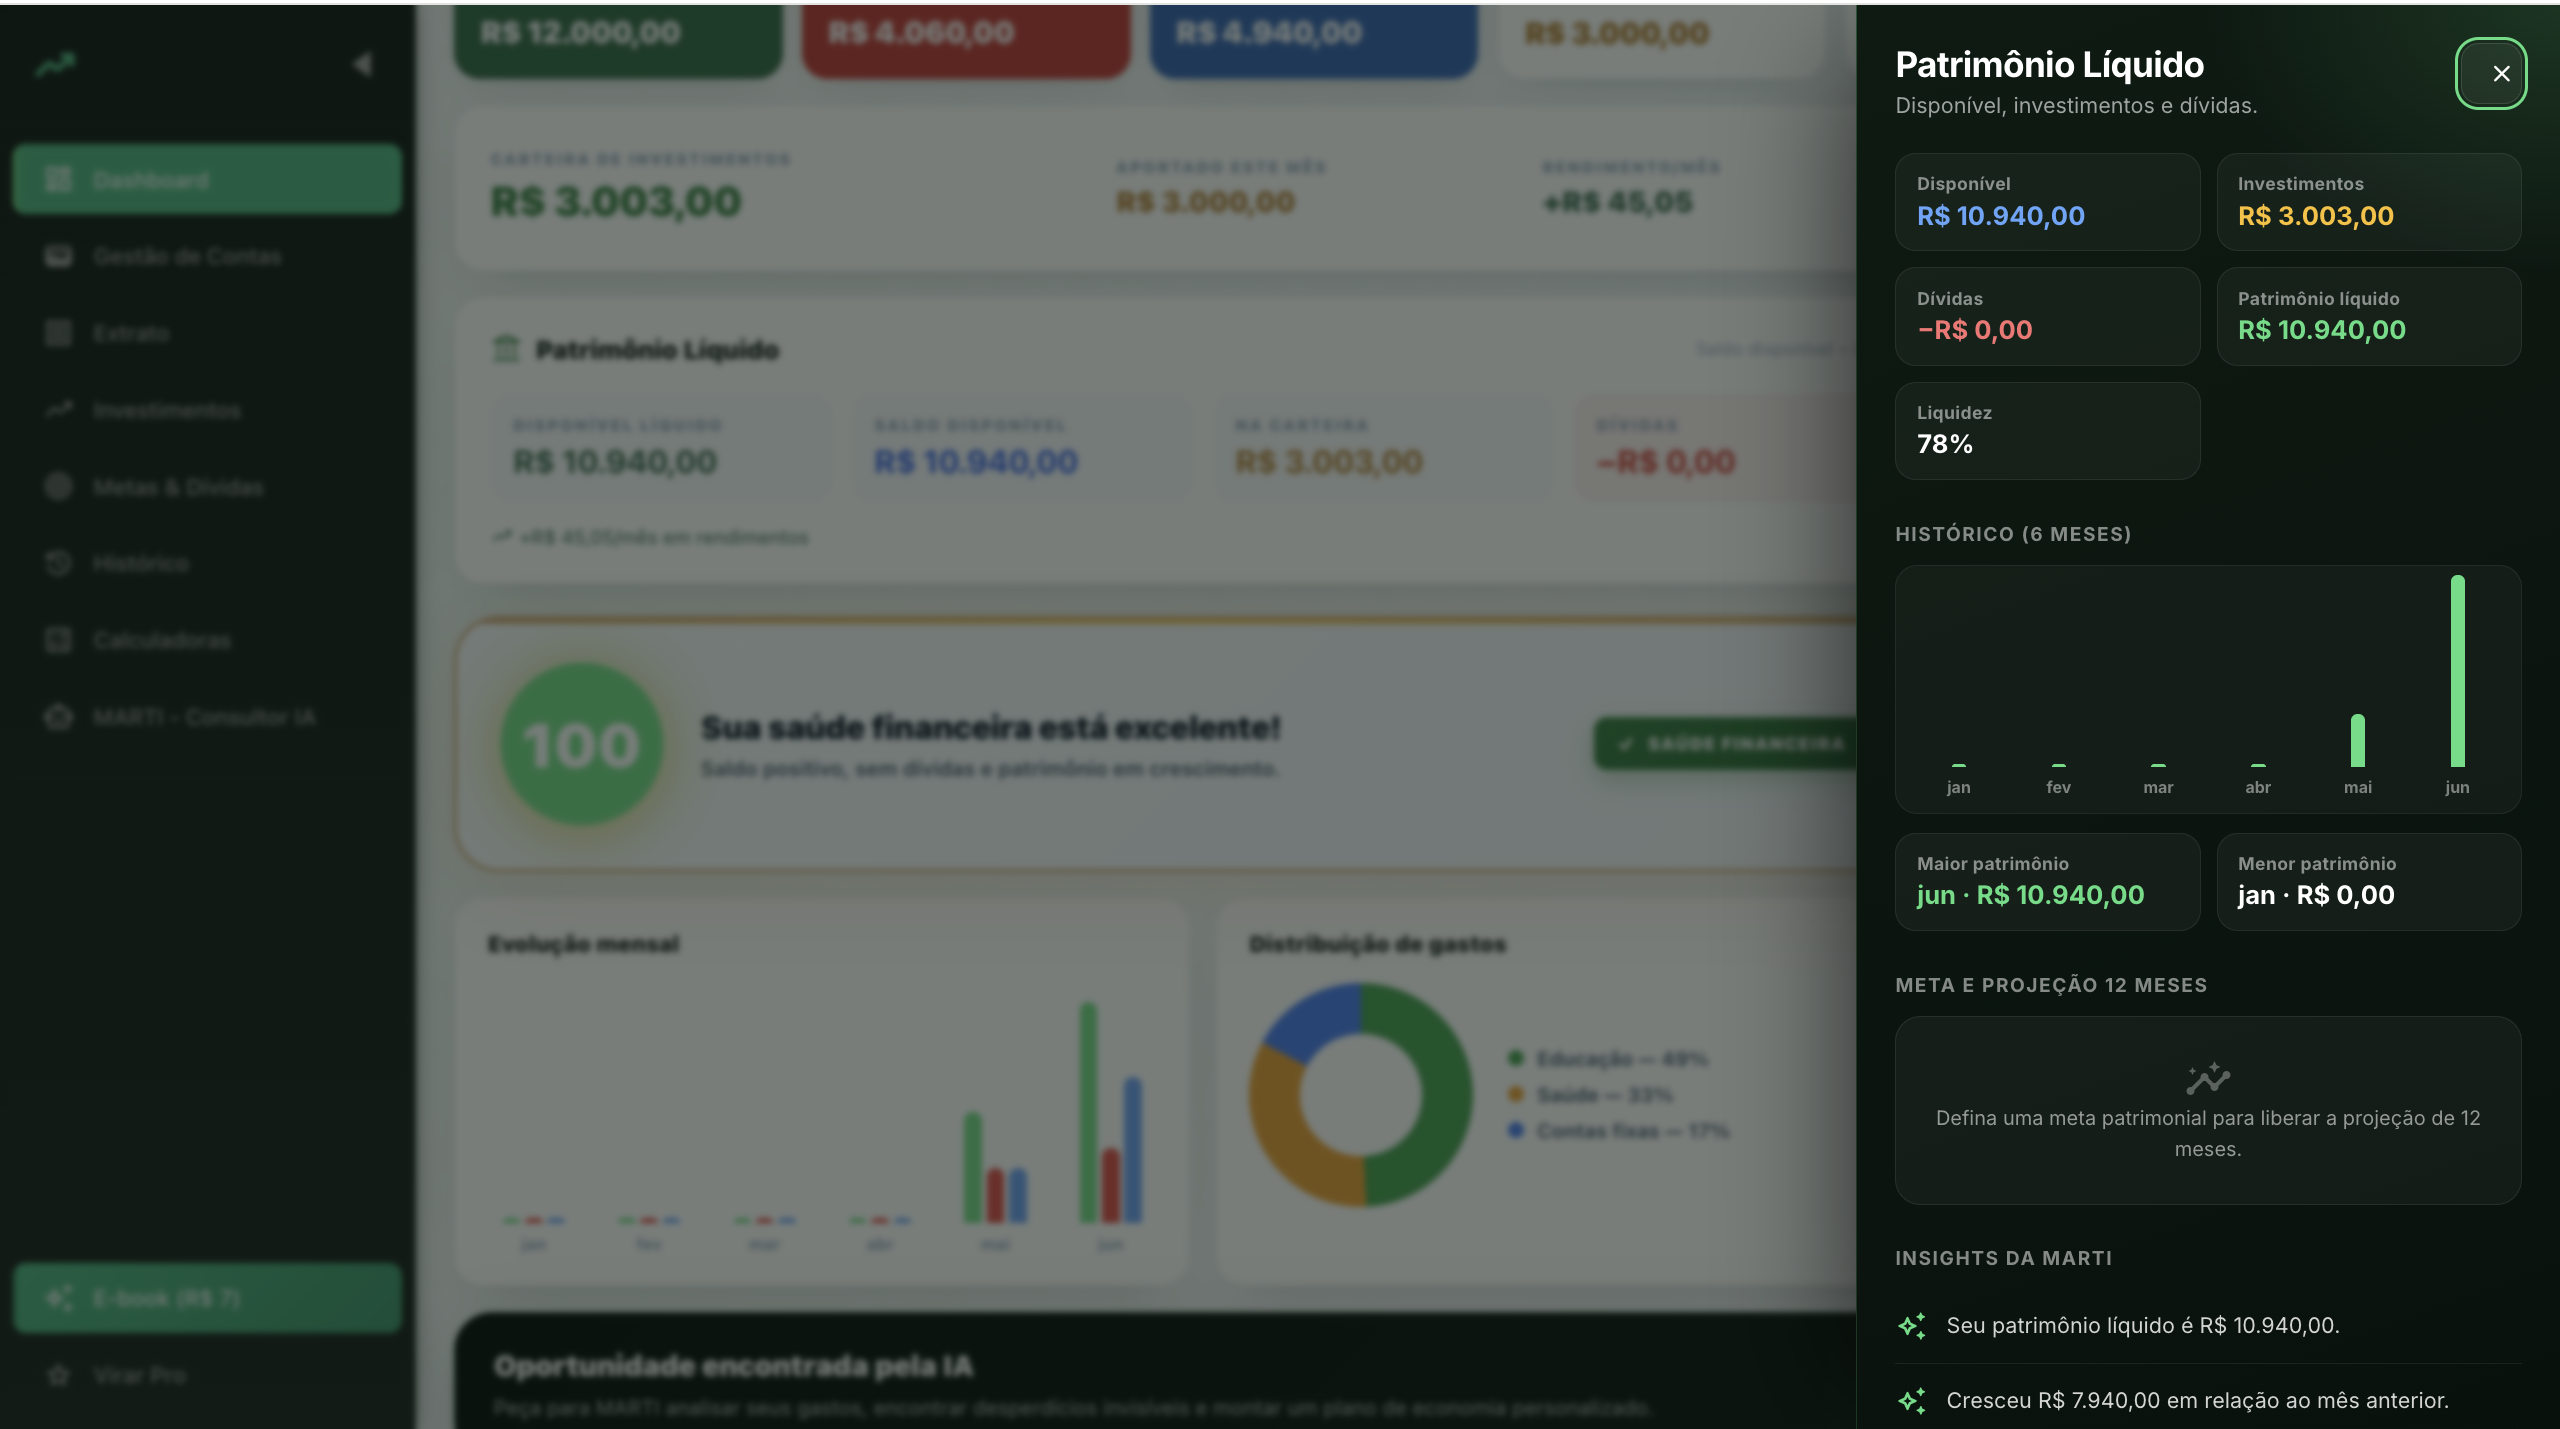The width and height of the screenshot is (2560, 1429).
Task: Close the Patrimônio Líquido side panel
Action: [x=2490, y=73]
